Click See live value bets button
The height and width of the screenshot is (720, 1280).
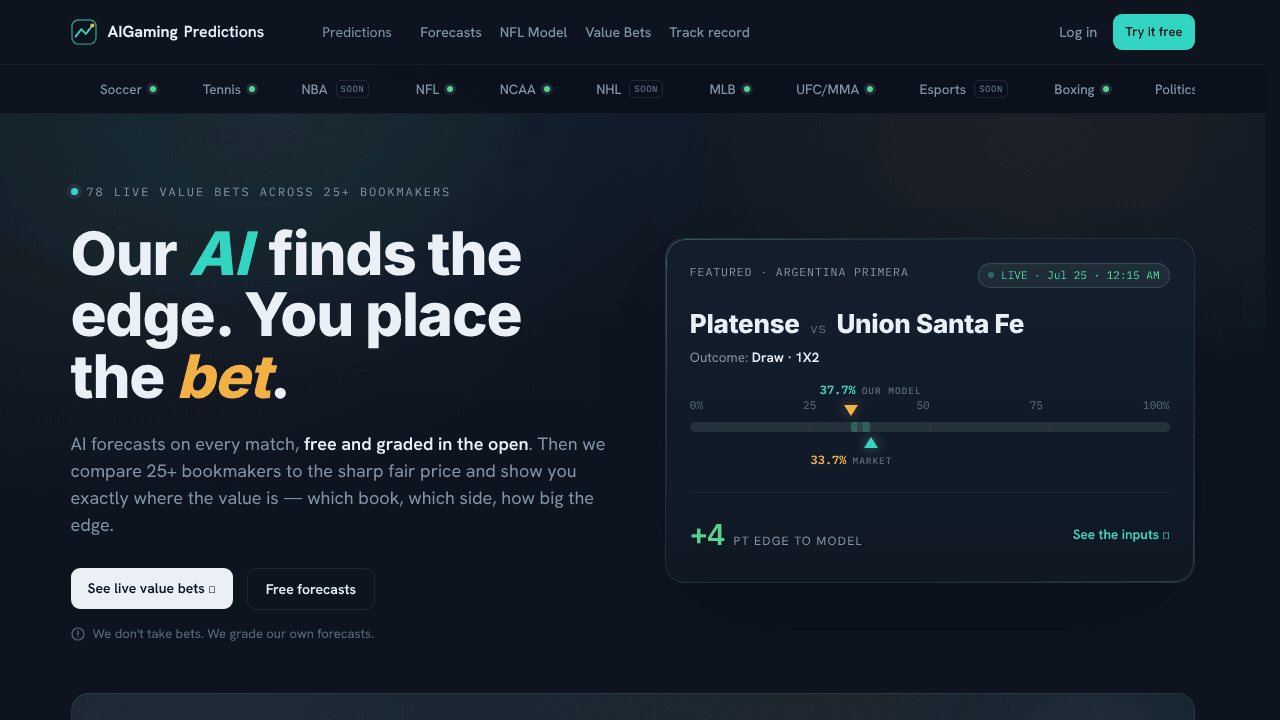(152, 589)
